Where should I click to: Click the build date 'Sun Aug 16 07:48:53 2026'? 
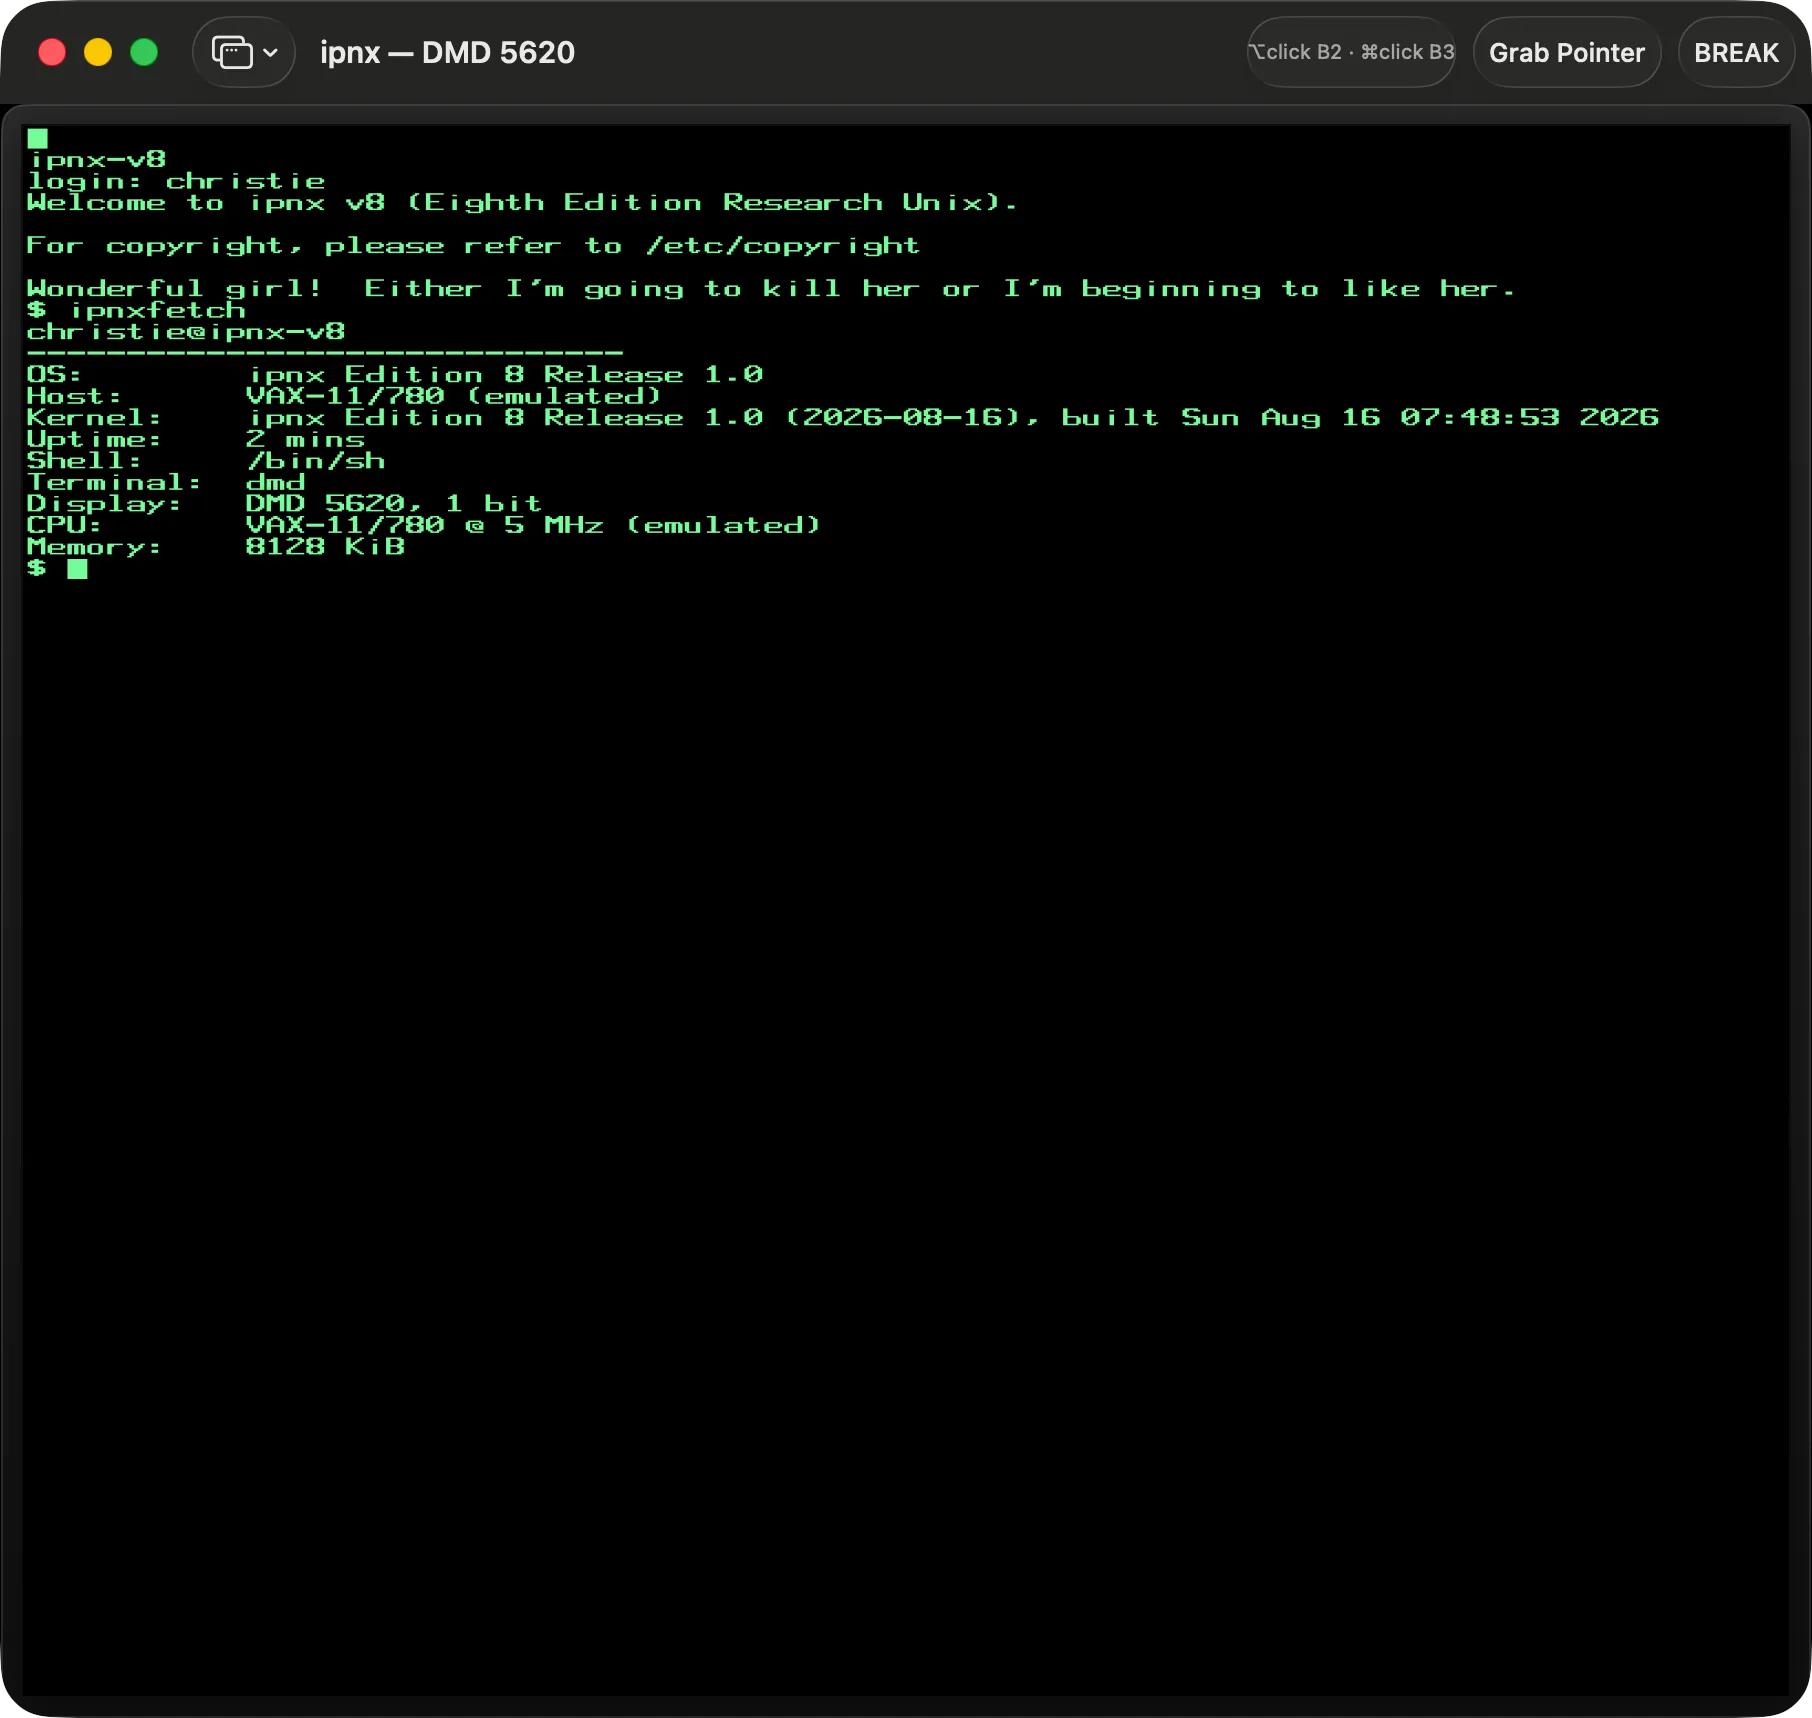pos(1420,418)
